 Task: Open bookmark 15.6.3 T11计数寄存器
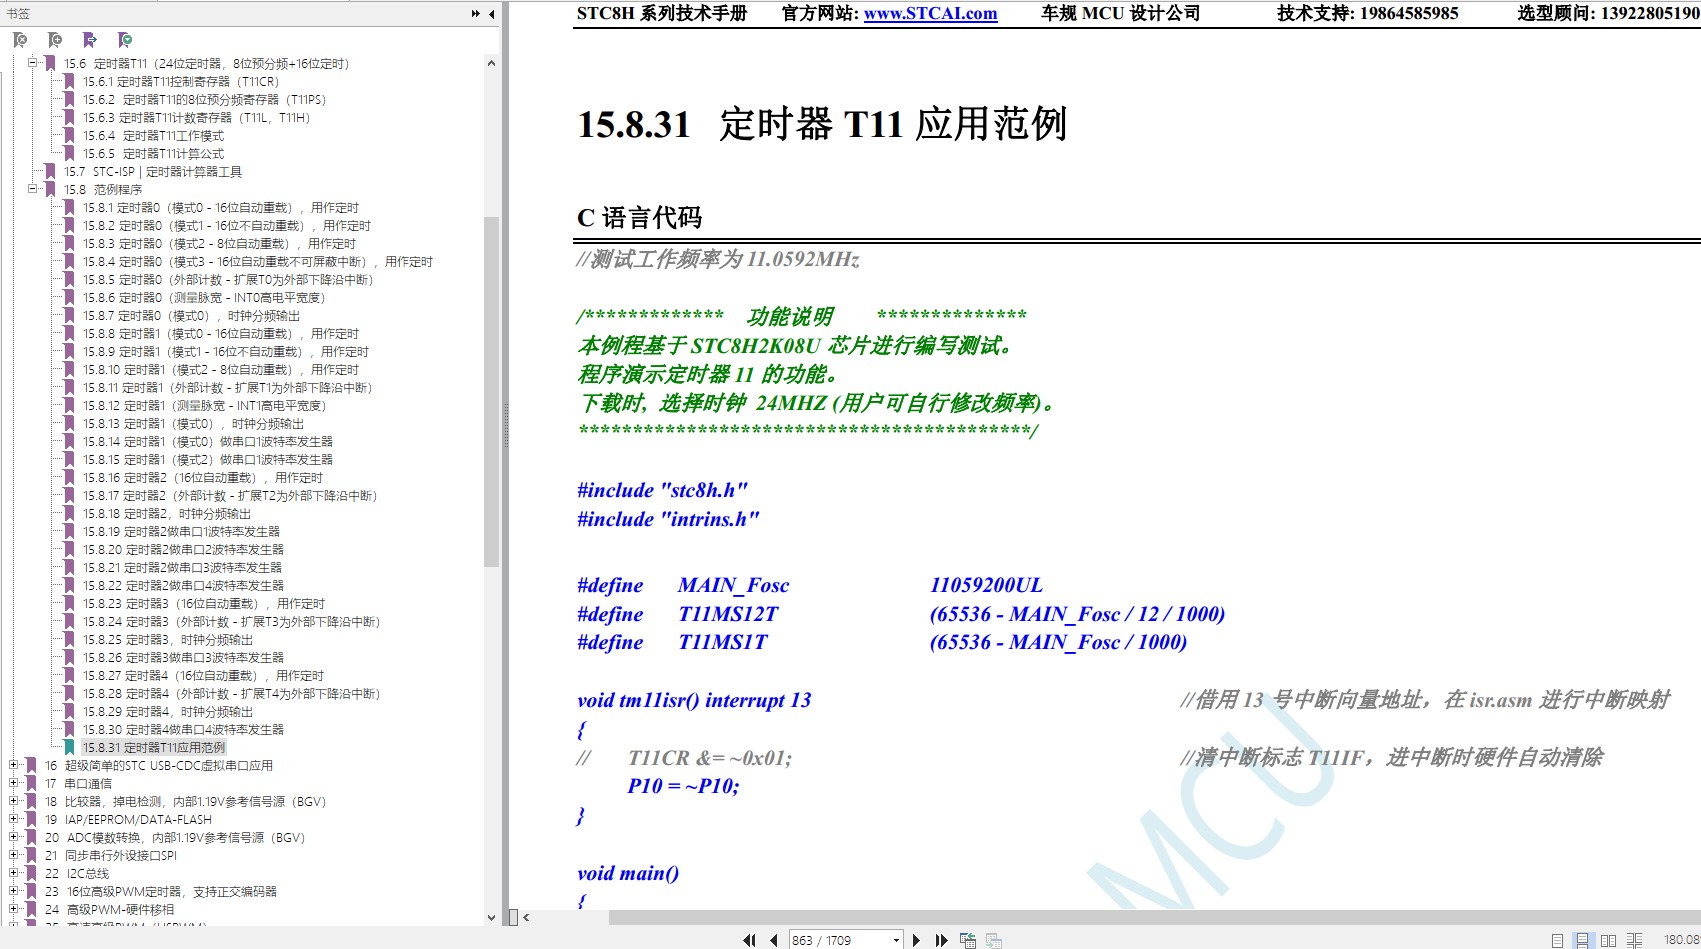coord(197,118)
